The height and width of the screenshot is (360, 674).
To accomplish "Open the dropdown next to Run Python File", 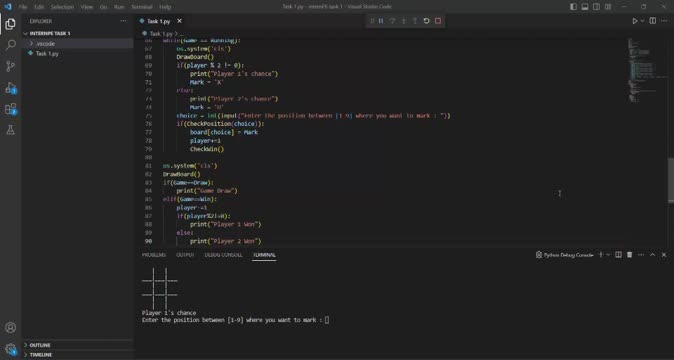I will (643, 21).
